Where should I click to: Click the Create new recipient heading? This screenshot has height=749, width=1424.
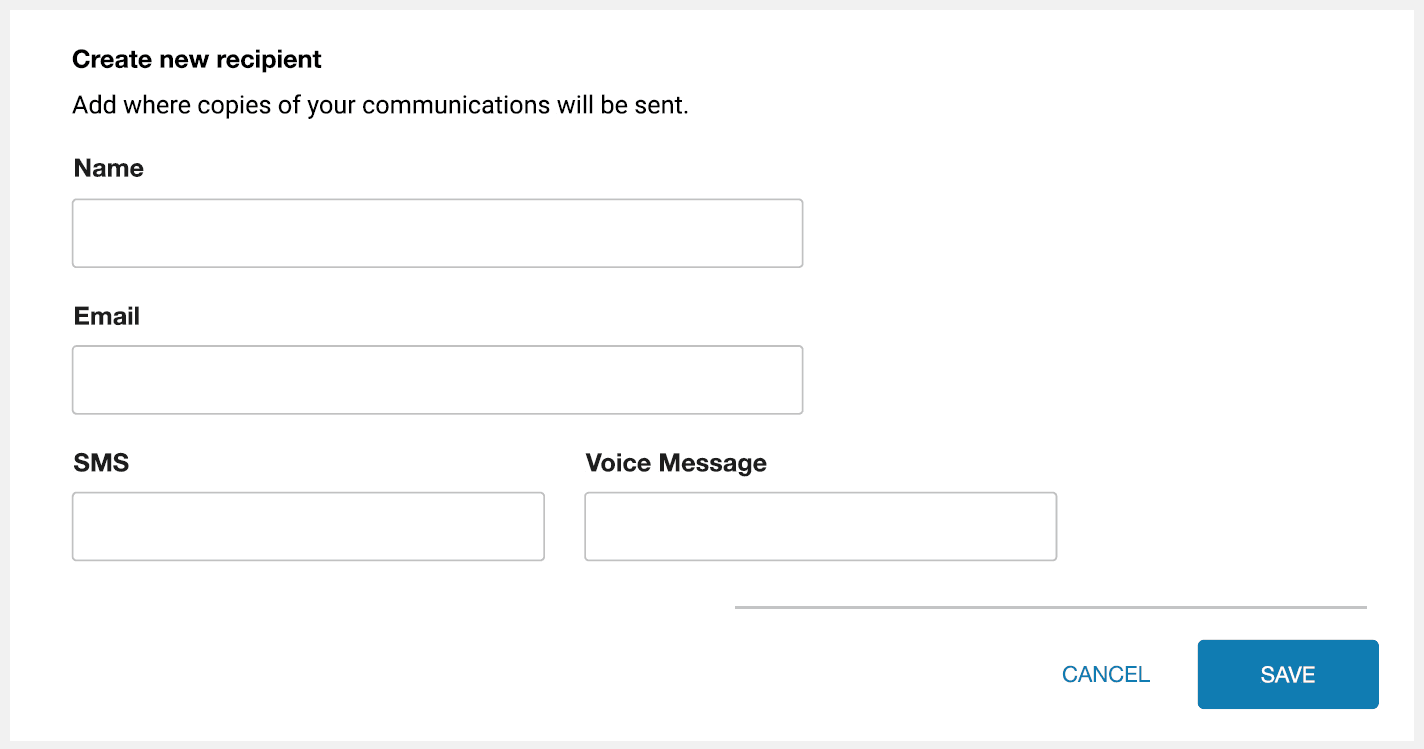pos(196,59)
